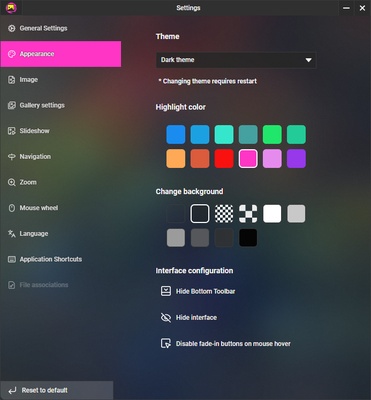Screen dimensions: 371x400
Task: Click the Navigation signpost icon
Action: [12, 157]
